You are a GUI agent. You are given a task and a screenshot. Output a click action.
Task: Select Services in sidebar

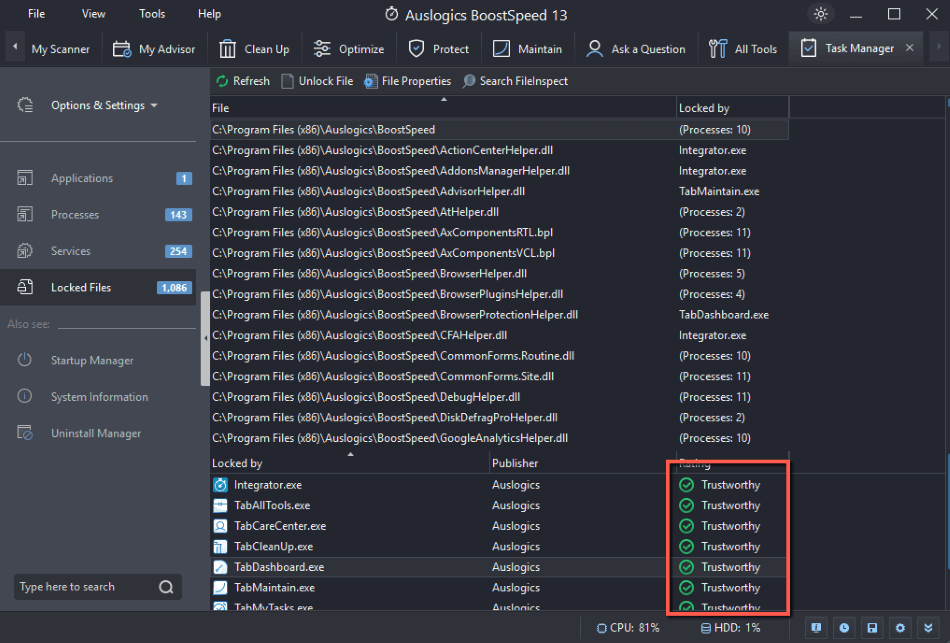(x=98, y=251)
